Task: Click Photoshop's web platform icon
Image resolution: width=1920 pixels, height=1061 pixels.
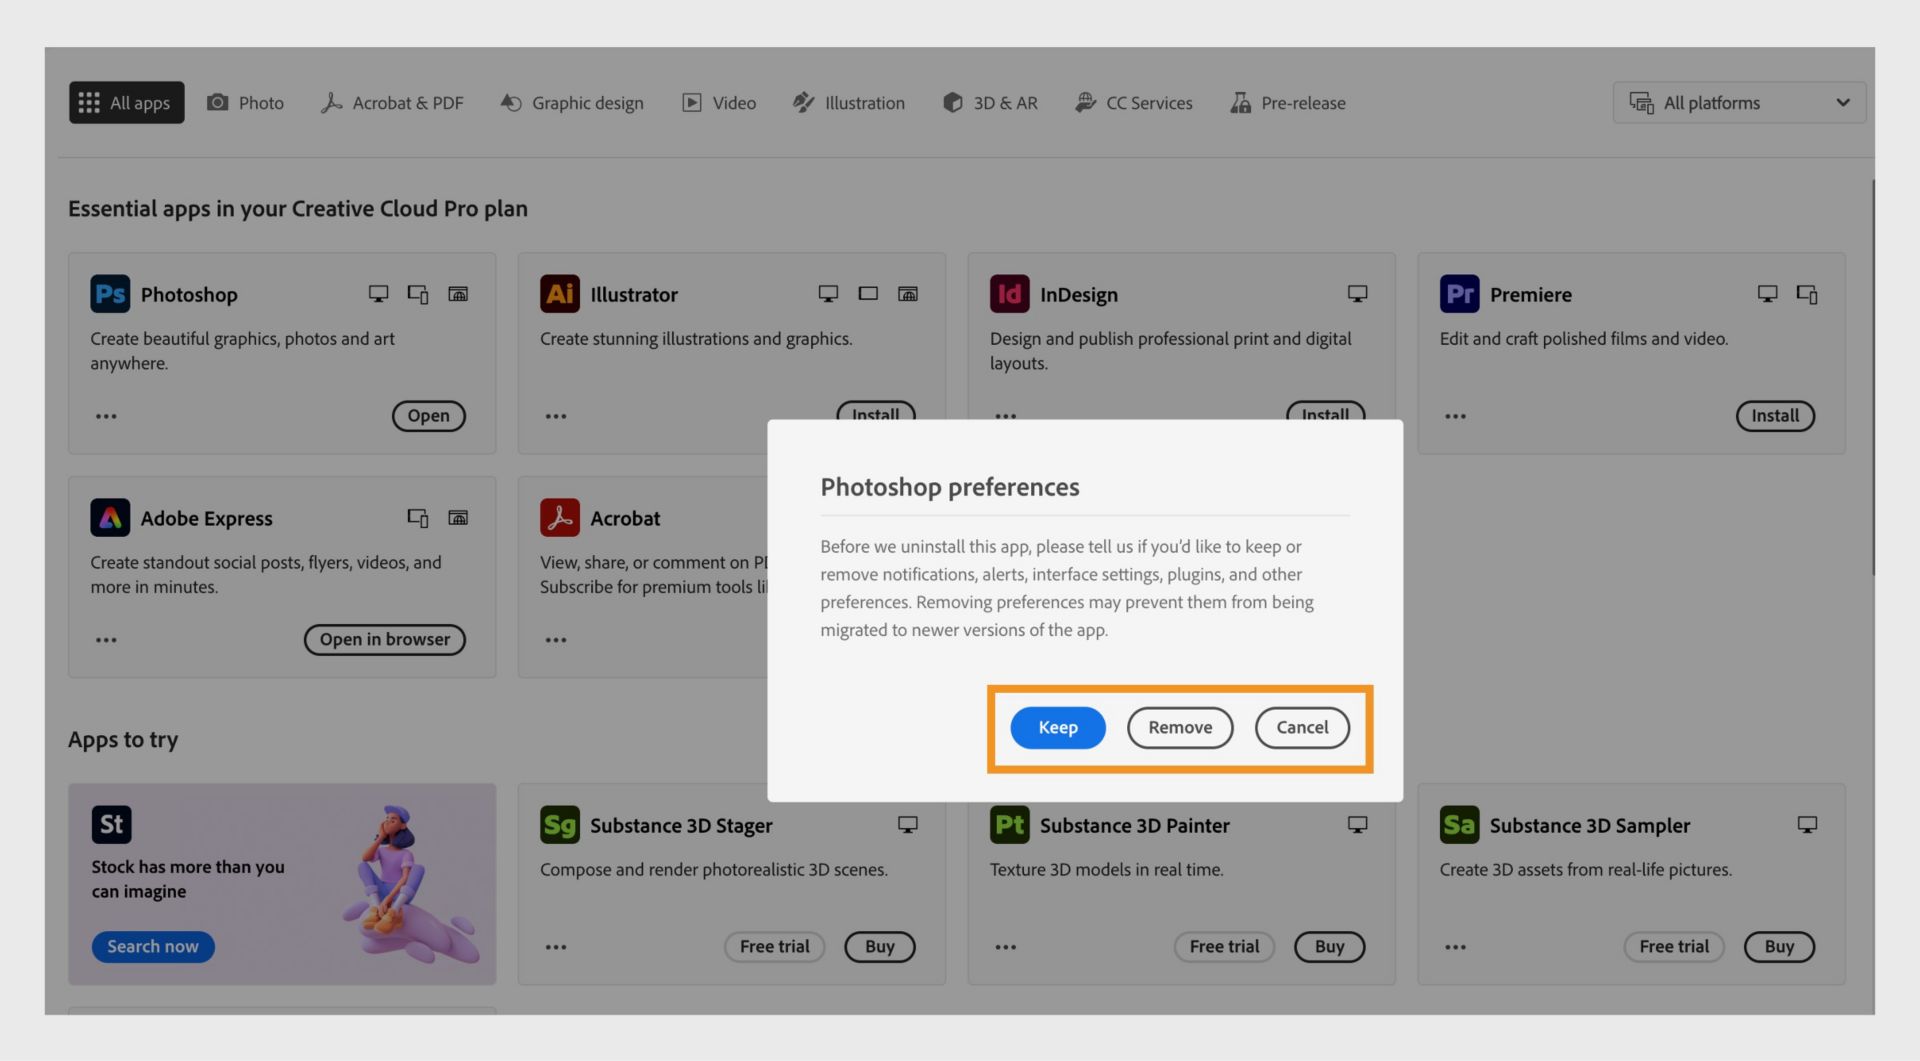Action: pos(458,294)
